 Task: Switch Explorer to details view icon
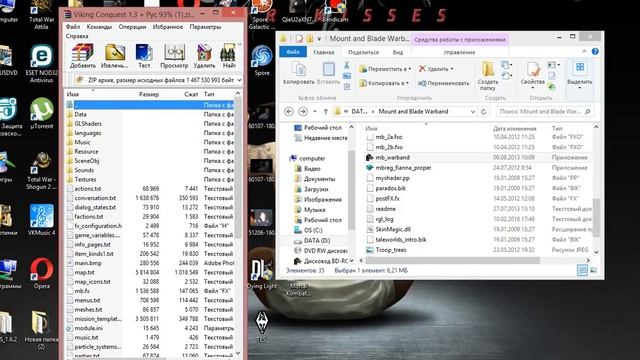(582, 270)
